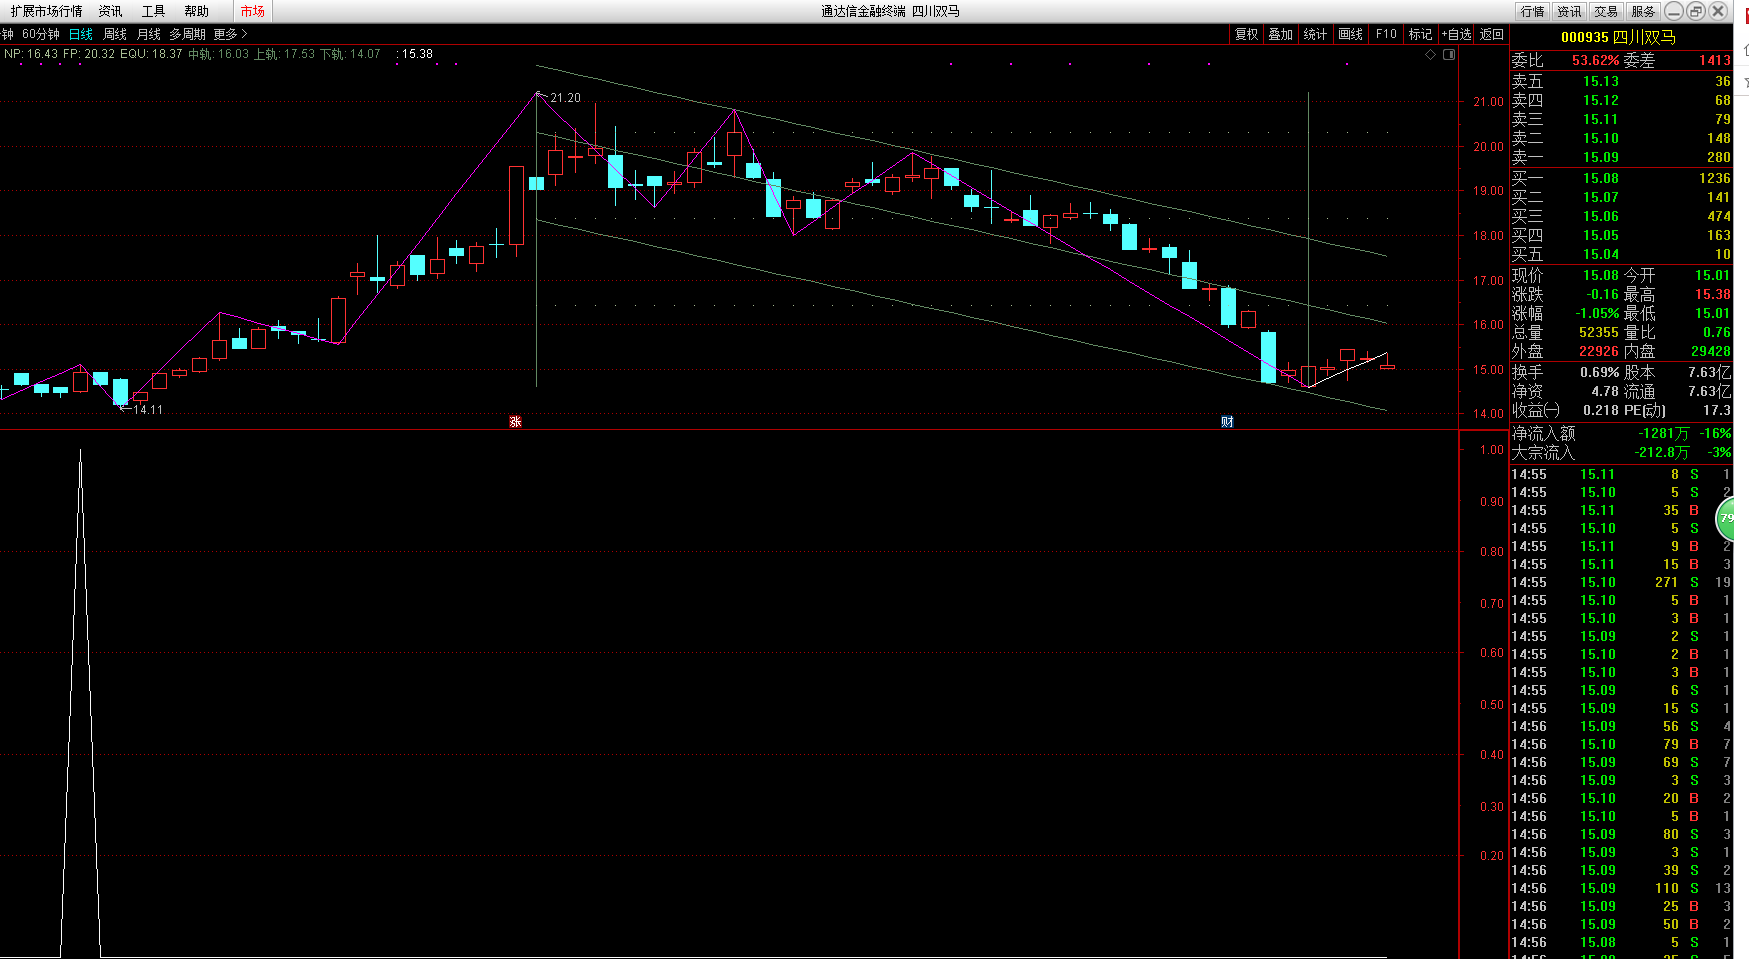Viewport: 1749px width, 959px height.
Task: Select the 14:55 15.11 tick with volume 35
Action: pos(1620,510)
